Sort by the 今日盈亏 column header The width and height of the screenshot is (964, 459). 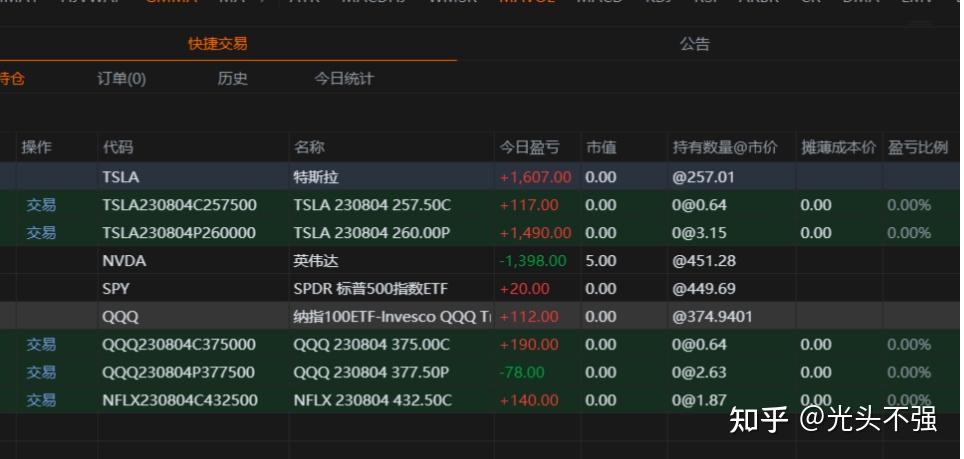[x=529, y=147]
